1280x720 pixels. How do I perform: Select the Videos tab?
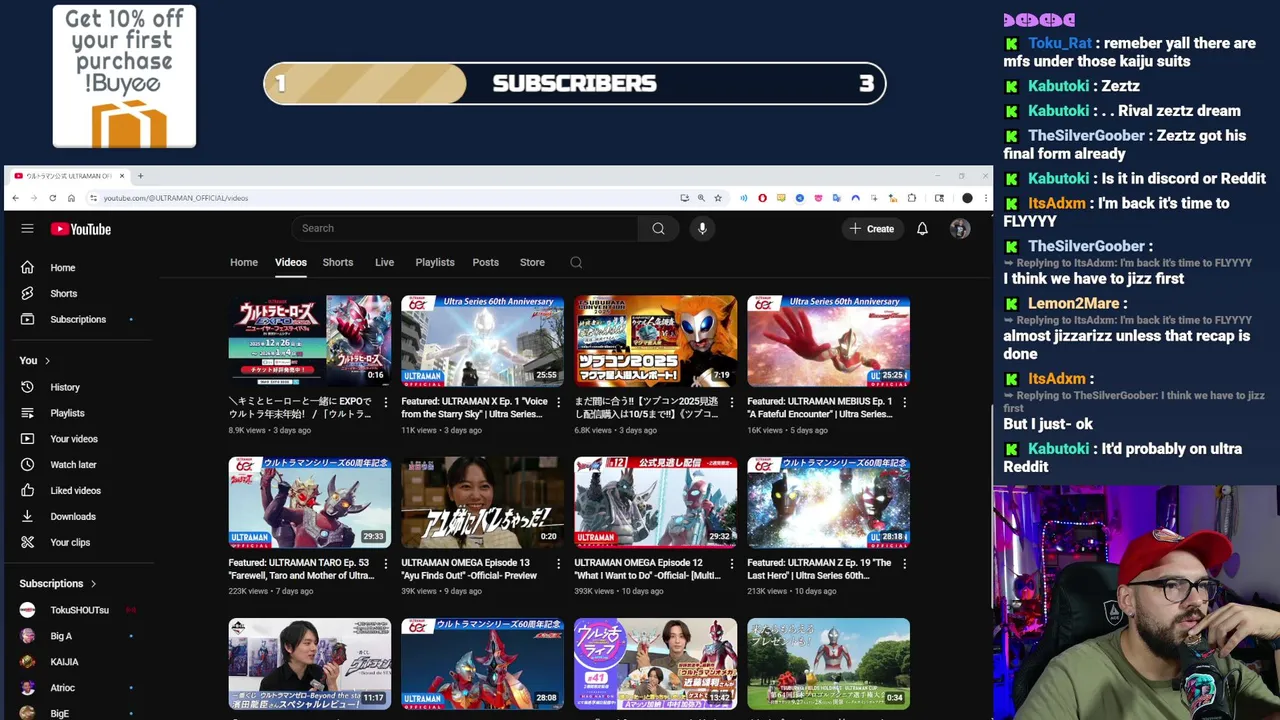pyautogui.click(x=291, y=263)
